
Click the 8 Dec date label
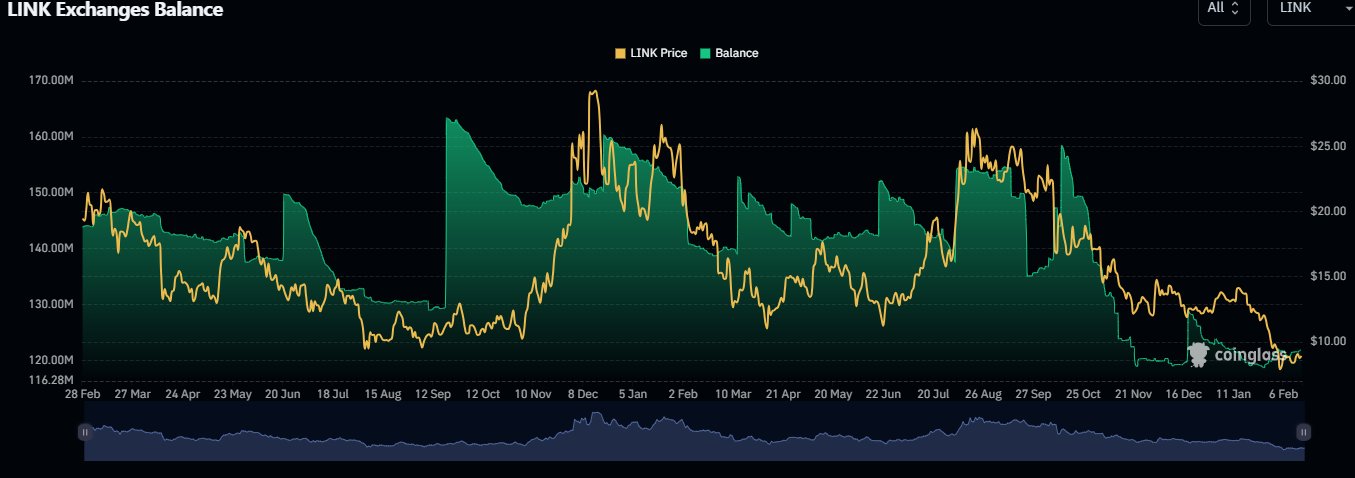click(x=583, y=395)
